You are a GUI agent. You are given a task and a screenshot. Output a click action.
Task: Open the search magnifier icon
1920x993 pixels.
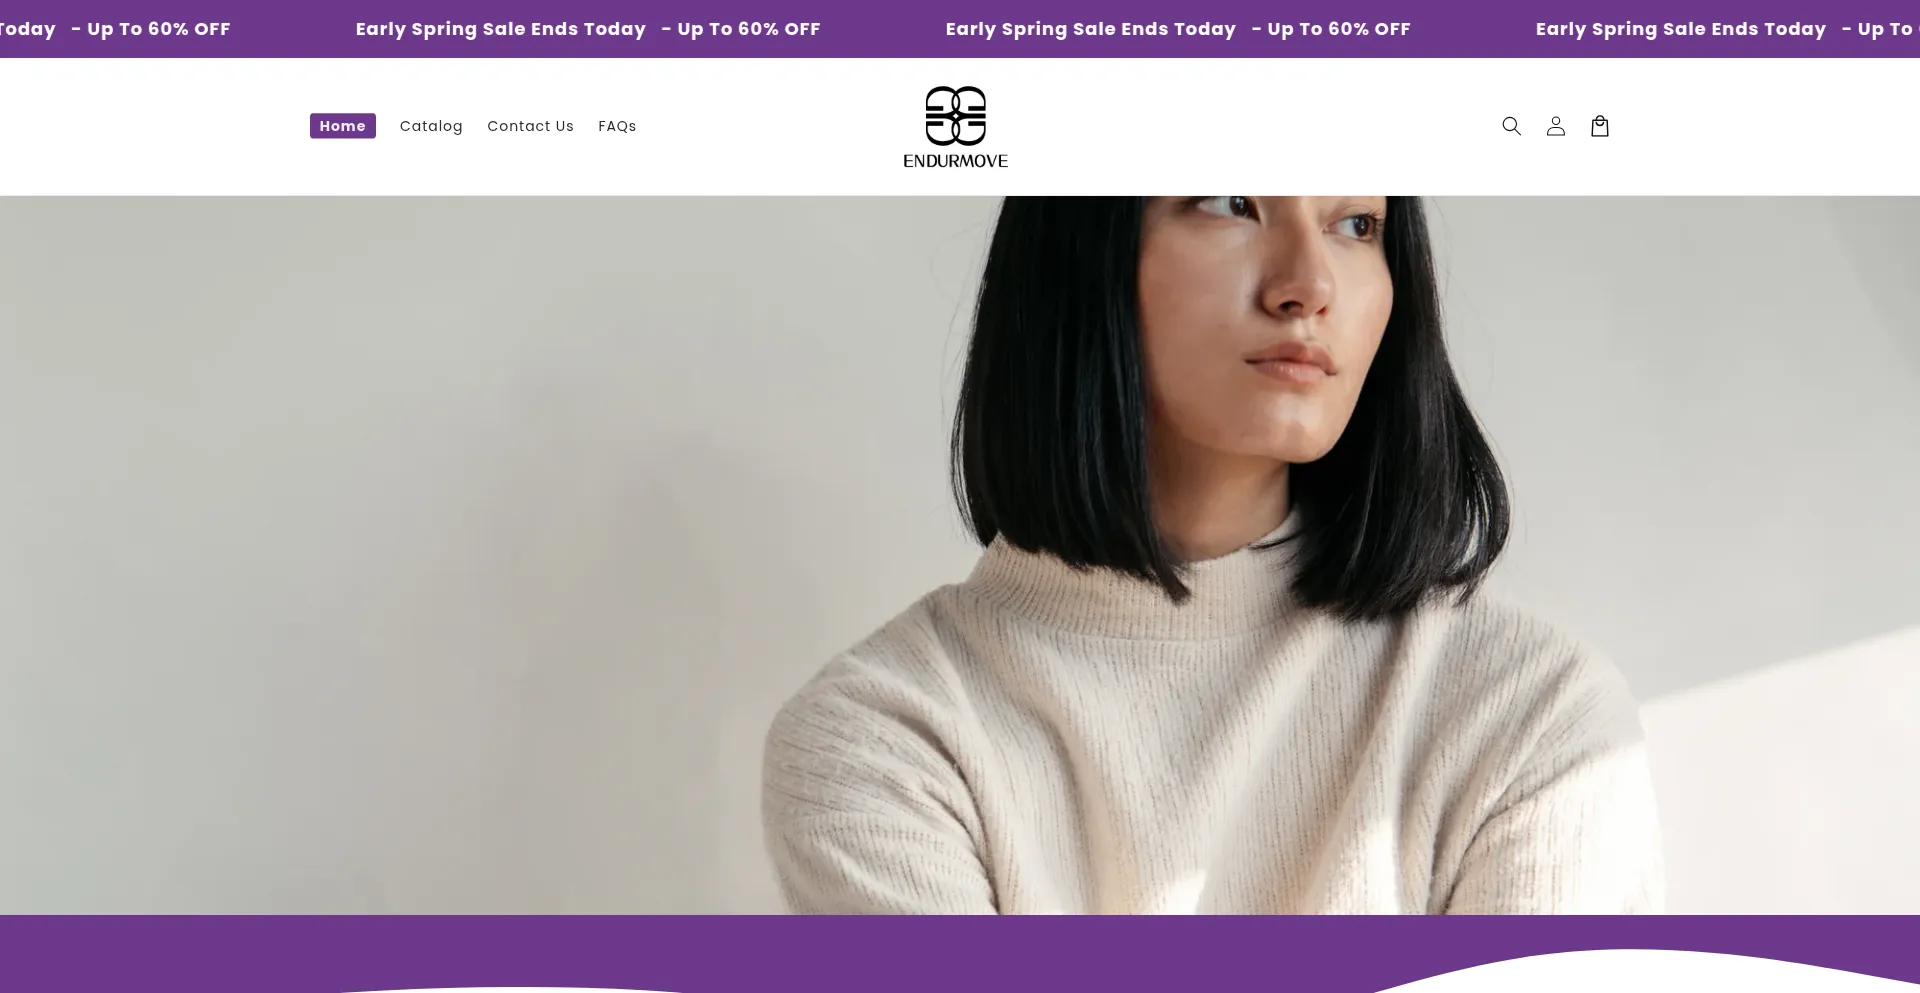point(1511,126)
